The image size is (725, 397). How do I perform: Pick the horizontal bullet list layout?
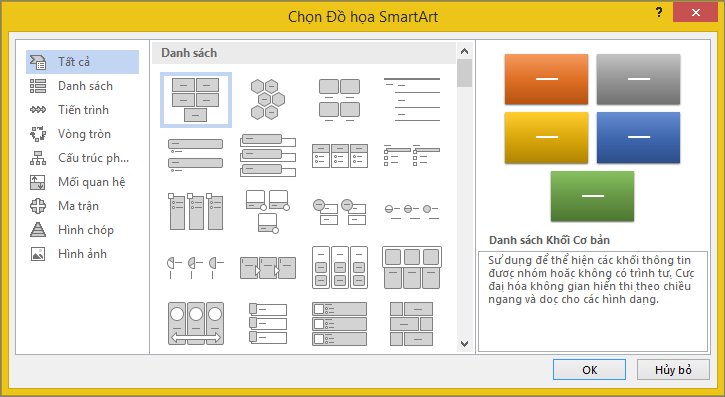pos(339,155)
